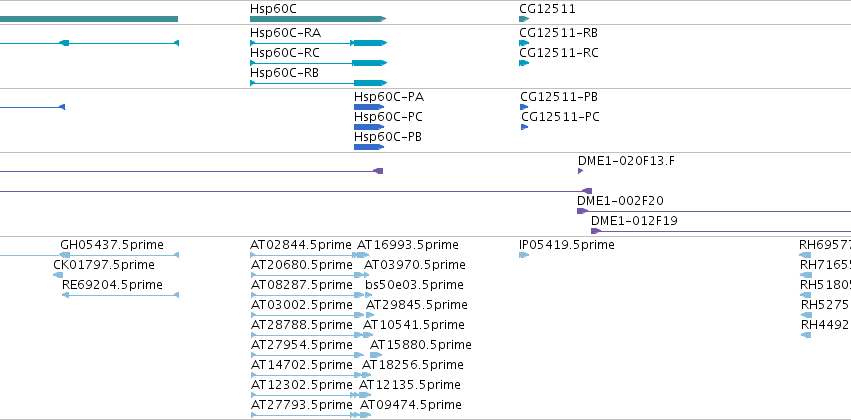Select EST AT02844.5prime label
This screenshot has height=420, width=851.
pos(301,245)
